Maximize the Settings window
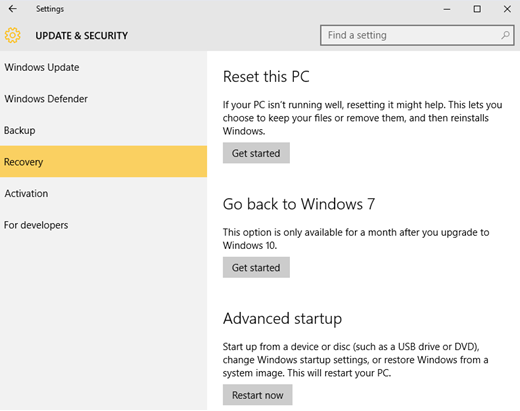520x411 pixels. 477,9
